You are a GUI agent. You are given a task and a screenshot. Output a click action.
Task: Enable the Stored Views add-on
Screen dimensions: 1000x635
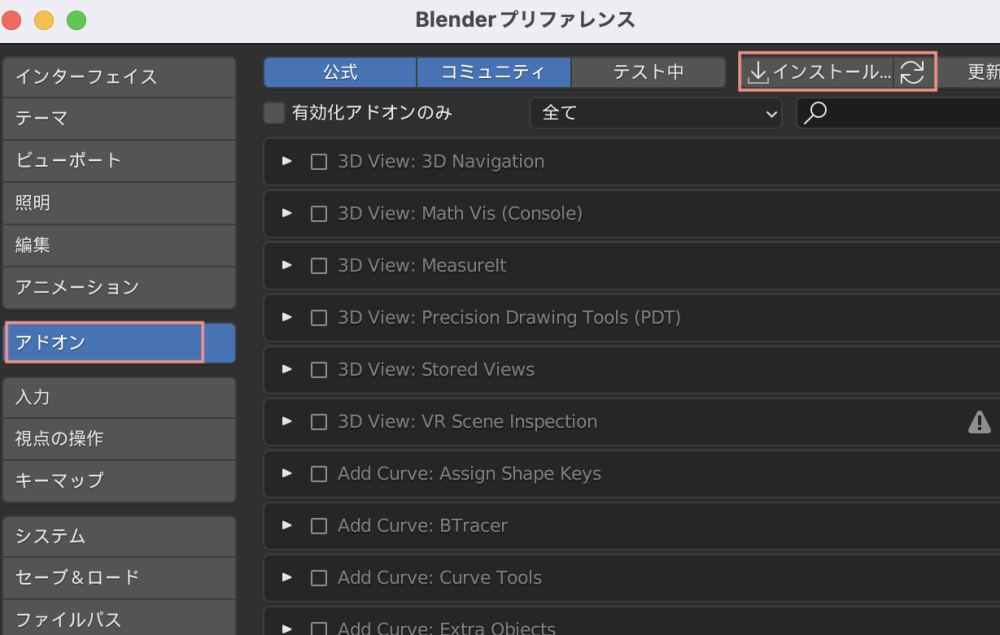(319, 369)
